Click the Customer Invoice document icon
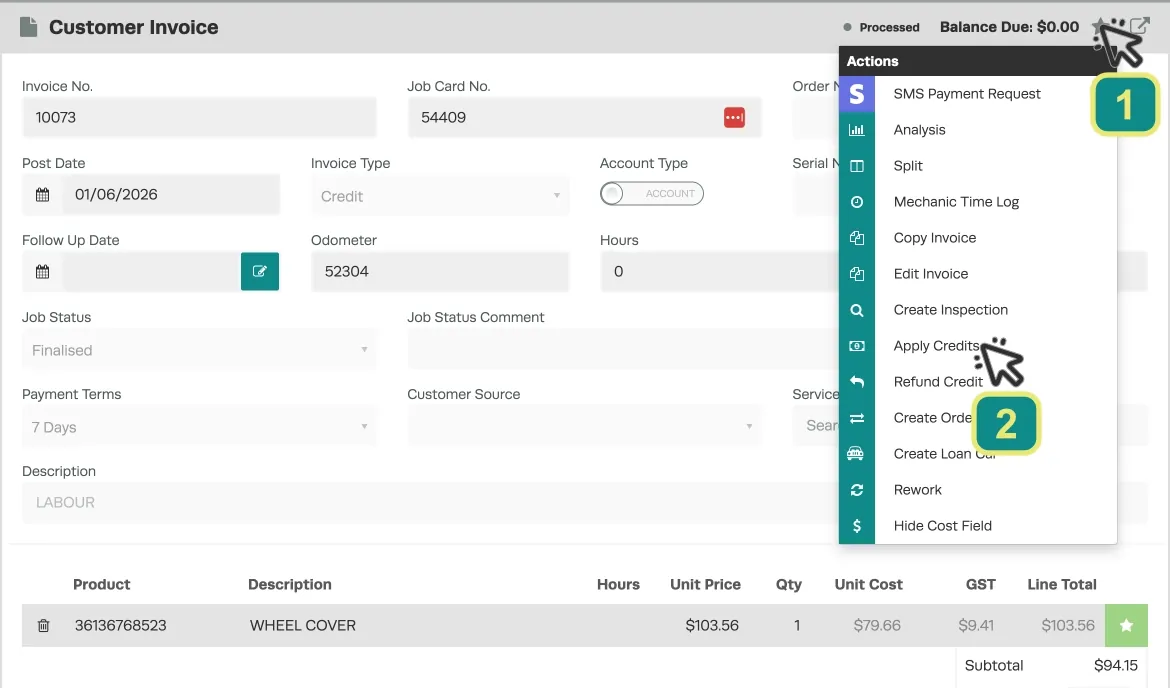This screenshot has height=688, width=1170. [x=28, y=27]
